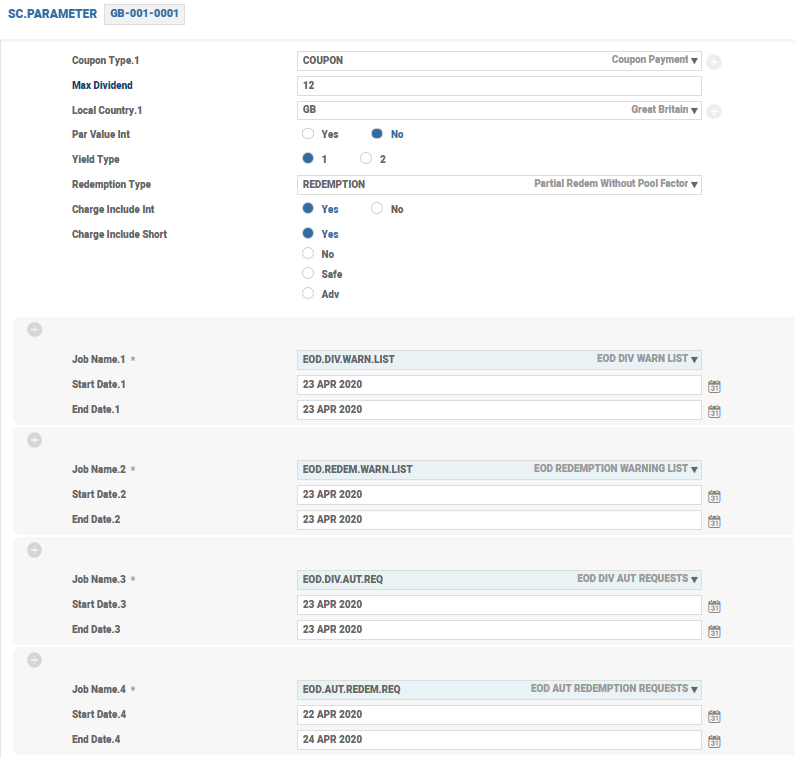Expand the Coupon Type.1 dropdown
Viewport: 794px width, 758px height.
(x=694, y=61)
